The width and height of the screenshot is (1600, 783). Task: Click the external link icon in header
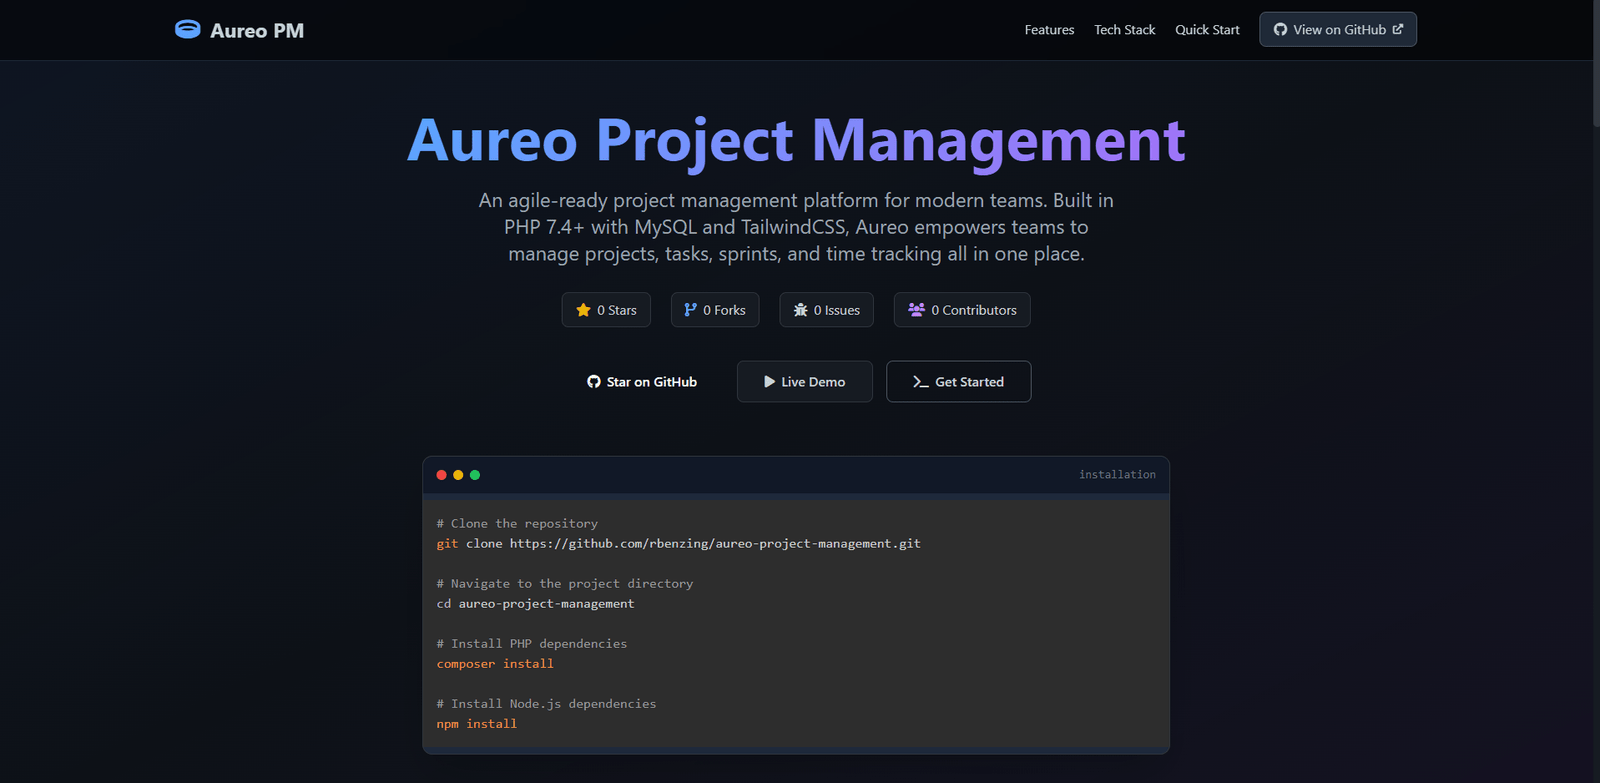pos(1398,29)
